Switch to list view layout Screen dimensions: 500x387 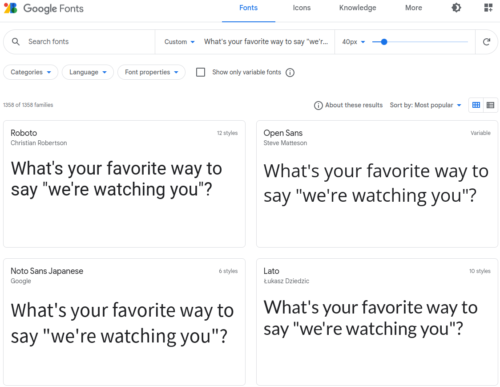point(490,105)
